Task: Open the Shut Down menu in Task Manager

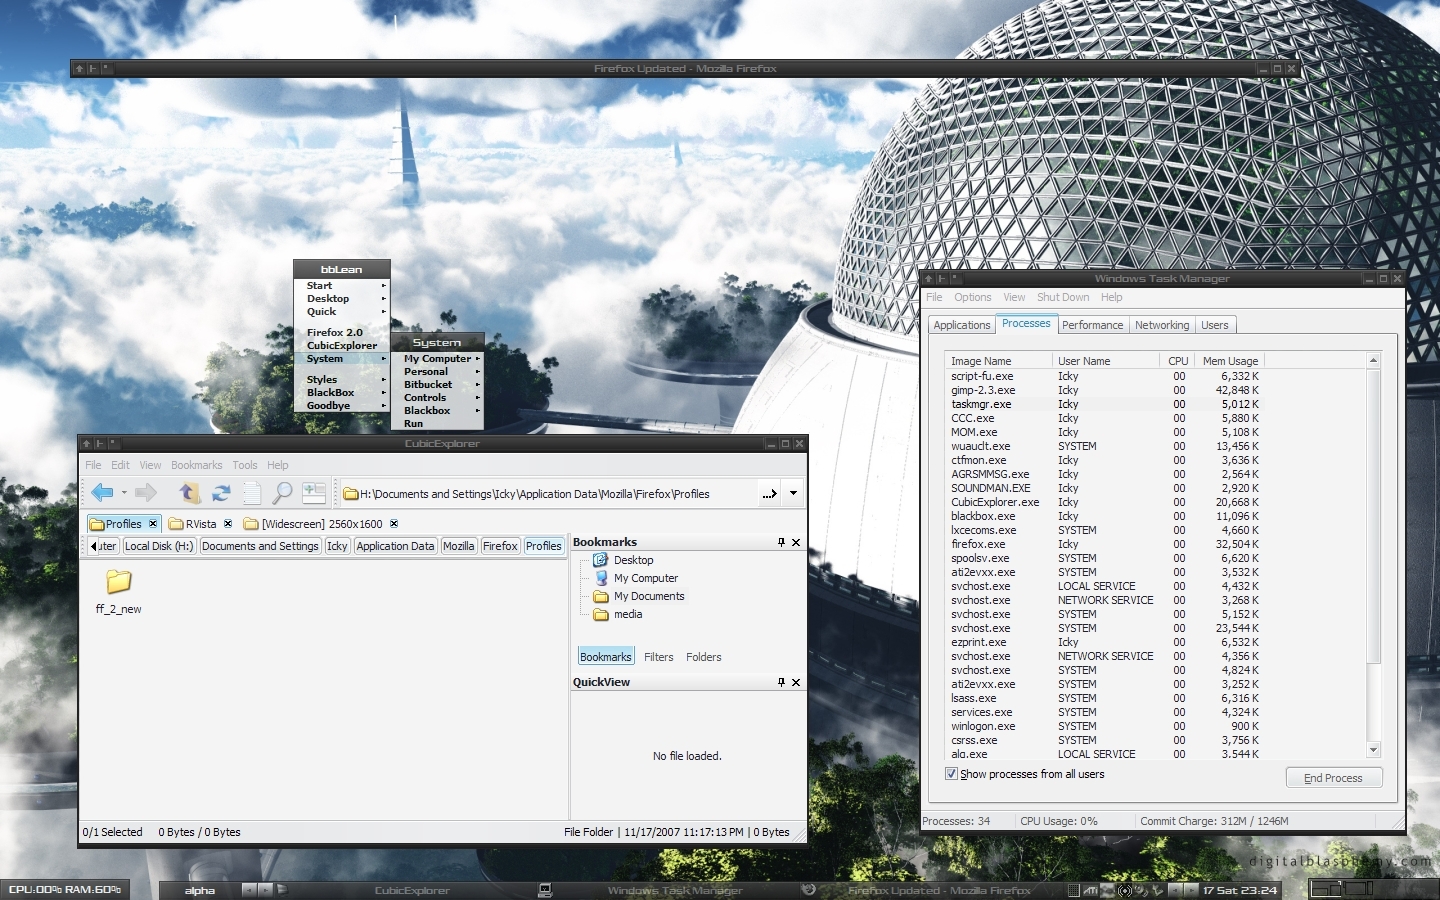Action: 1063,297
